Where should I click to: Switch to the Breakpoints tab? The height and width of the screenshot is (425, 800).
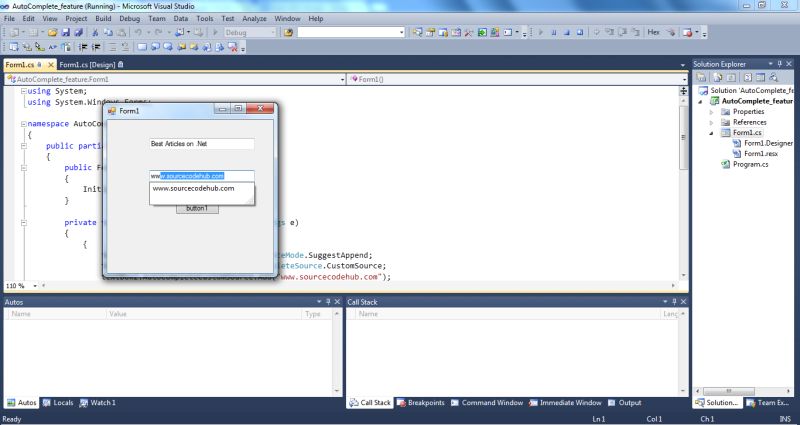[421, 403]
